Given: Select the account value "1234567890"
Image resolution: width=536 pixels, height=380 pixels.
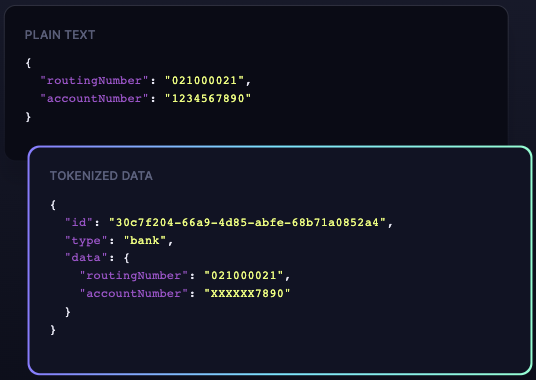Looking at the screenshot, I should coord(208,98).
